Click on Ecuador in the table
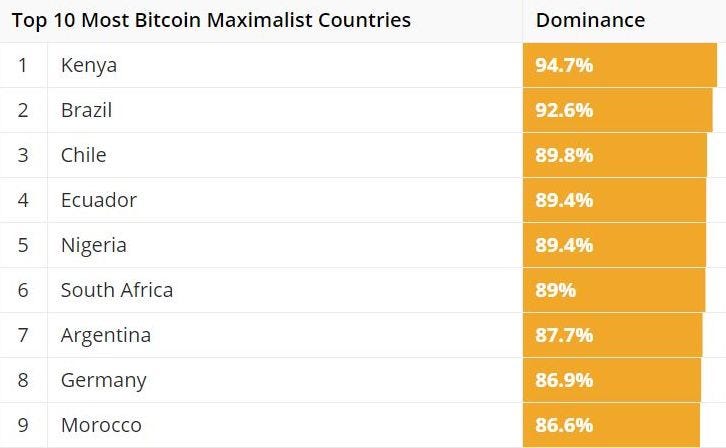This screenshot has height=448, width=726. point(99,200)
